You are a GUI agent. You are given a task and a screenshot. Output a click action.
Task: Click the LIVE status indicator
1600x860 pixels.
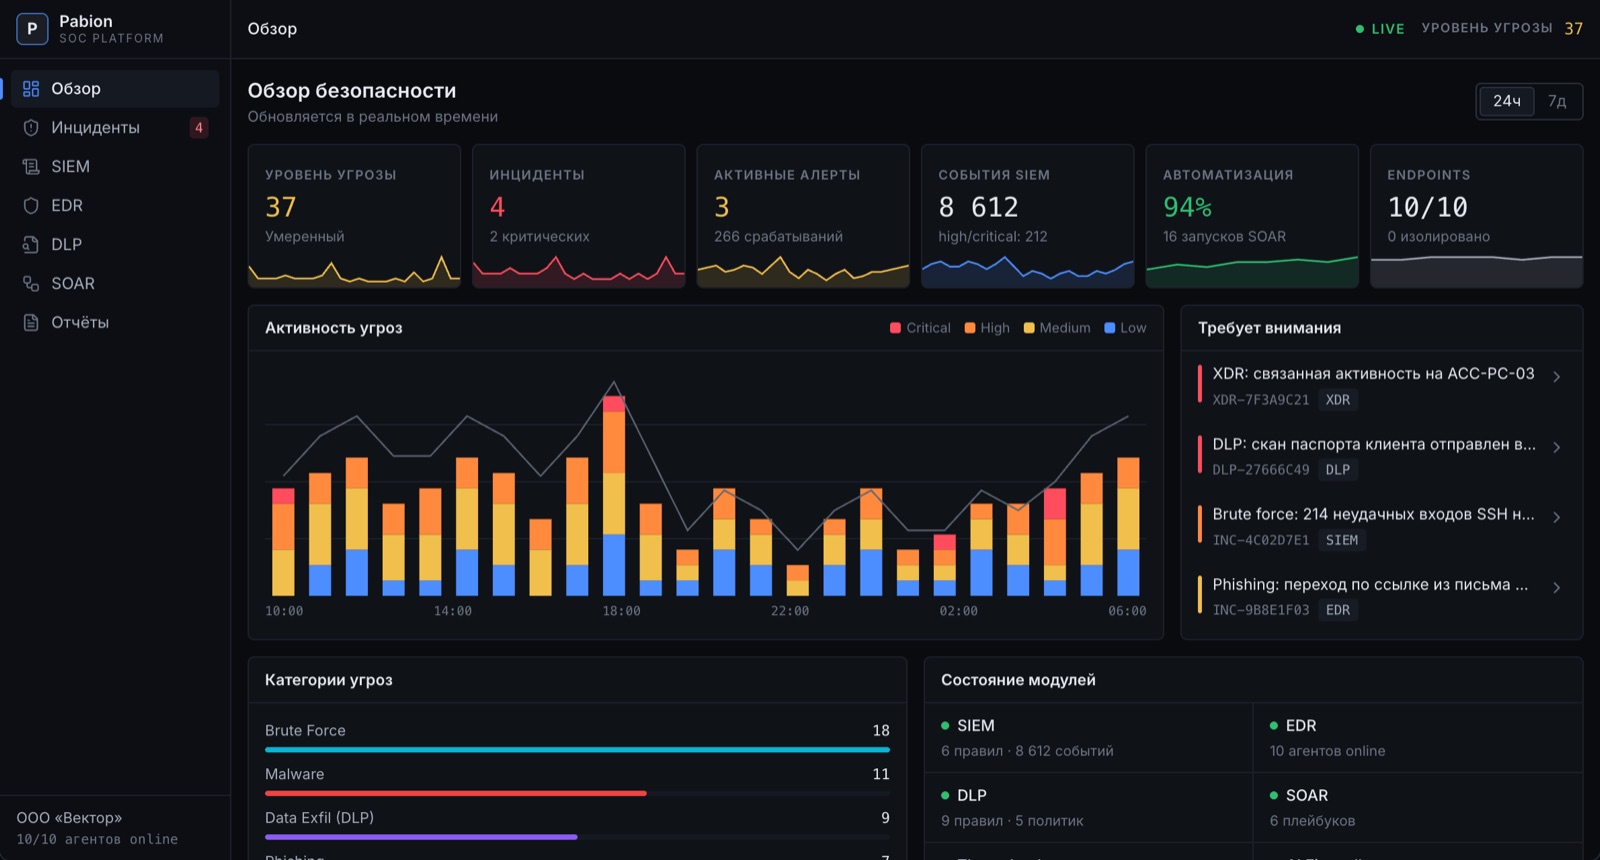1380,29
